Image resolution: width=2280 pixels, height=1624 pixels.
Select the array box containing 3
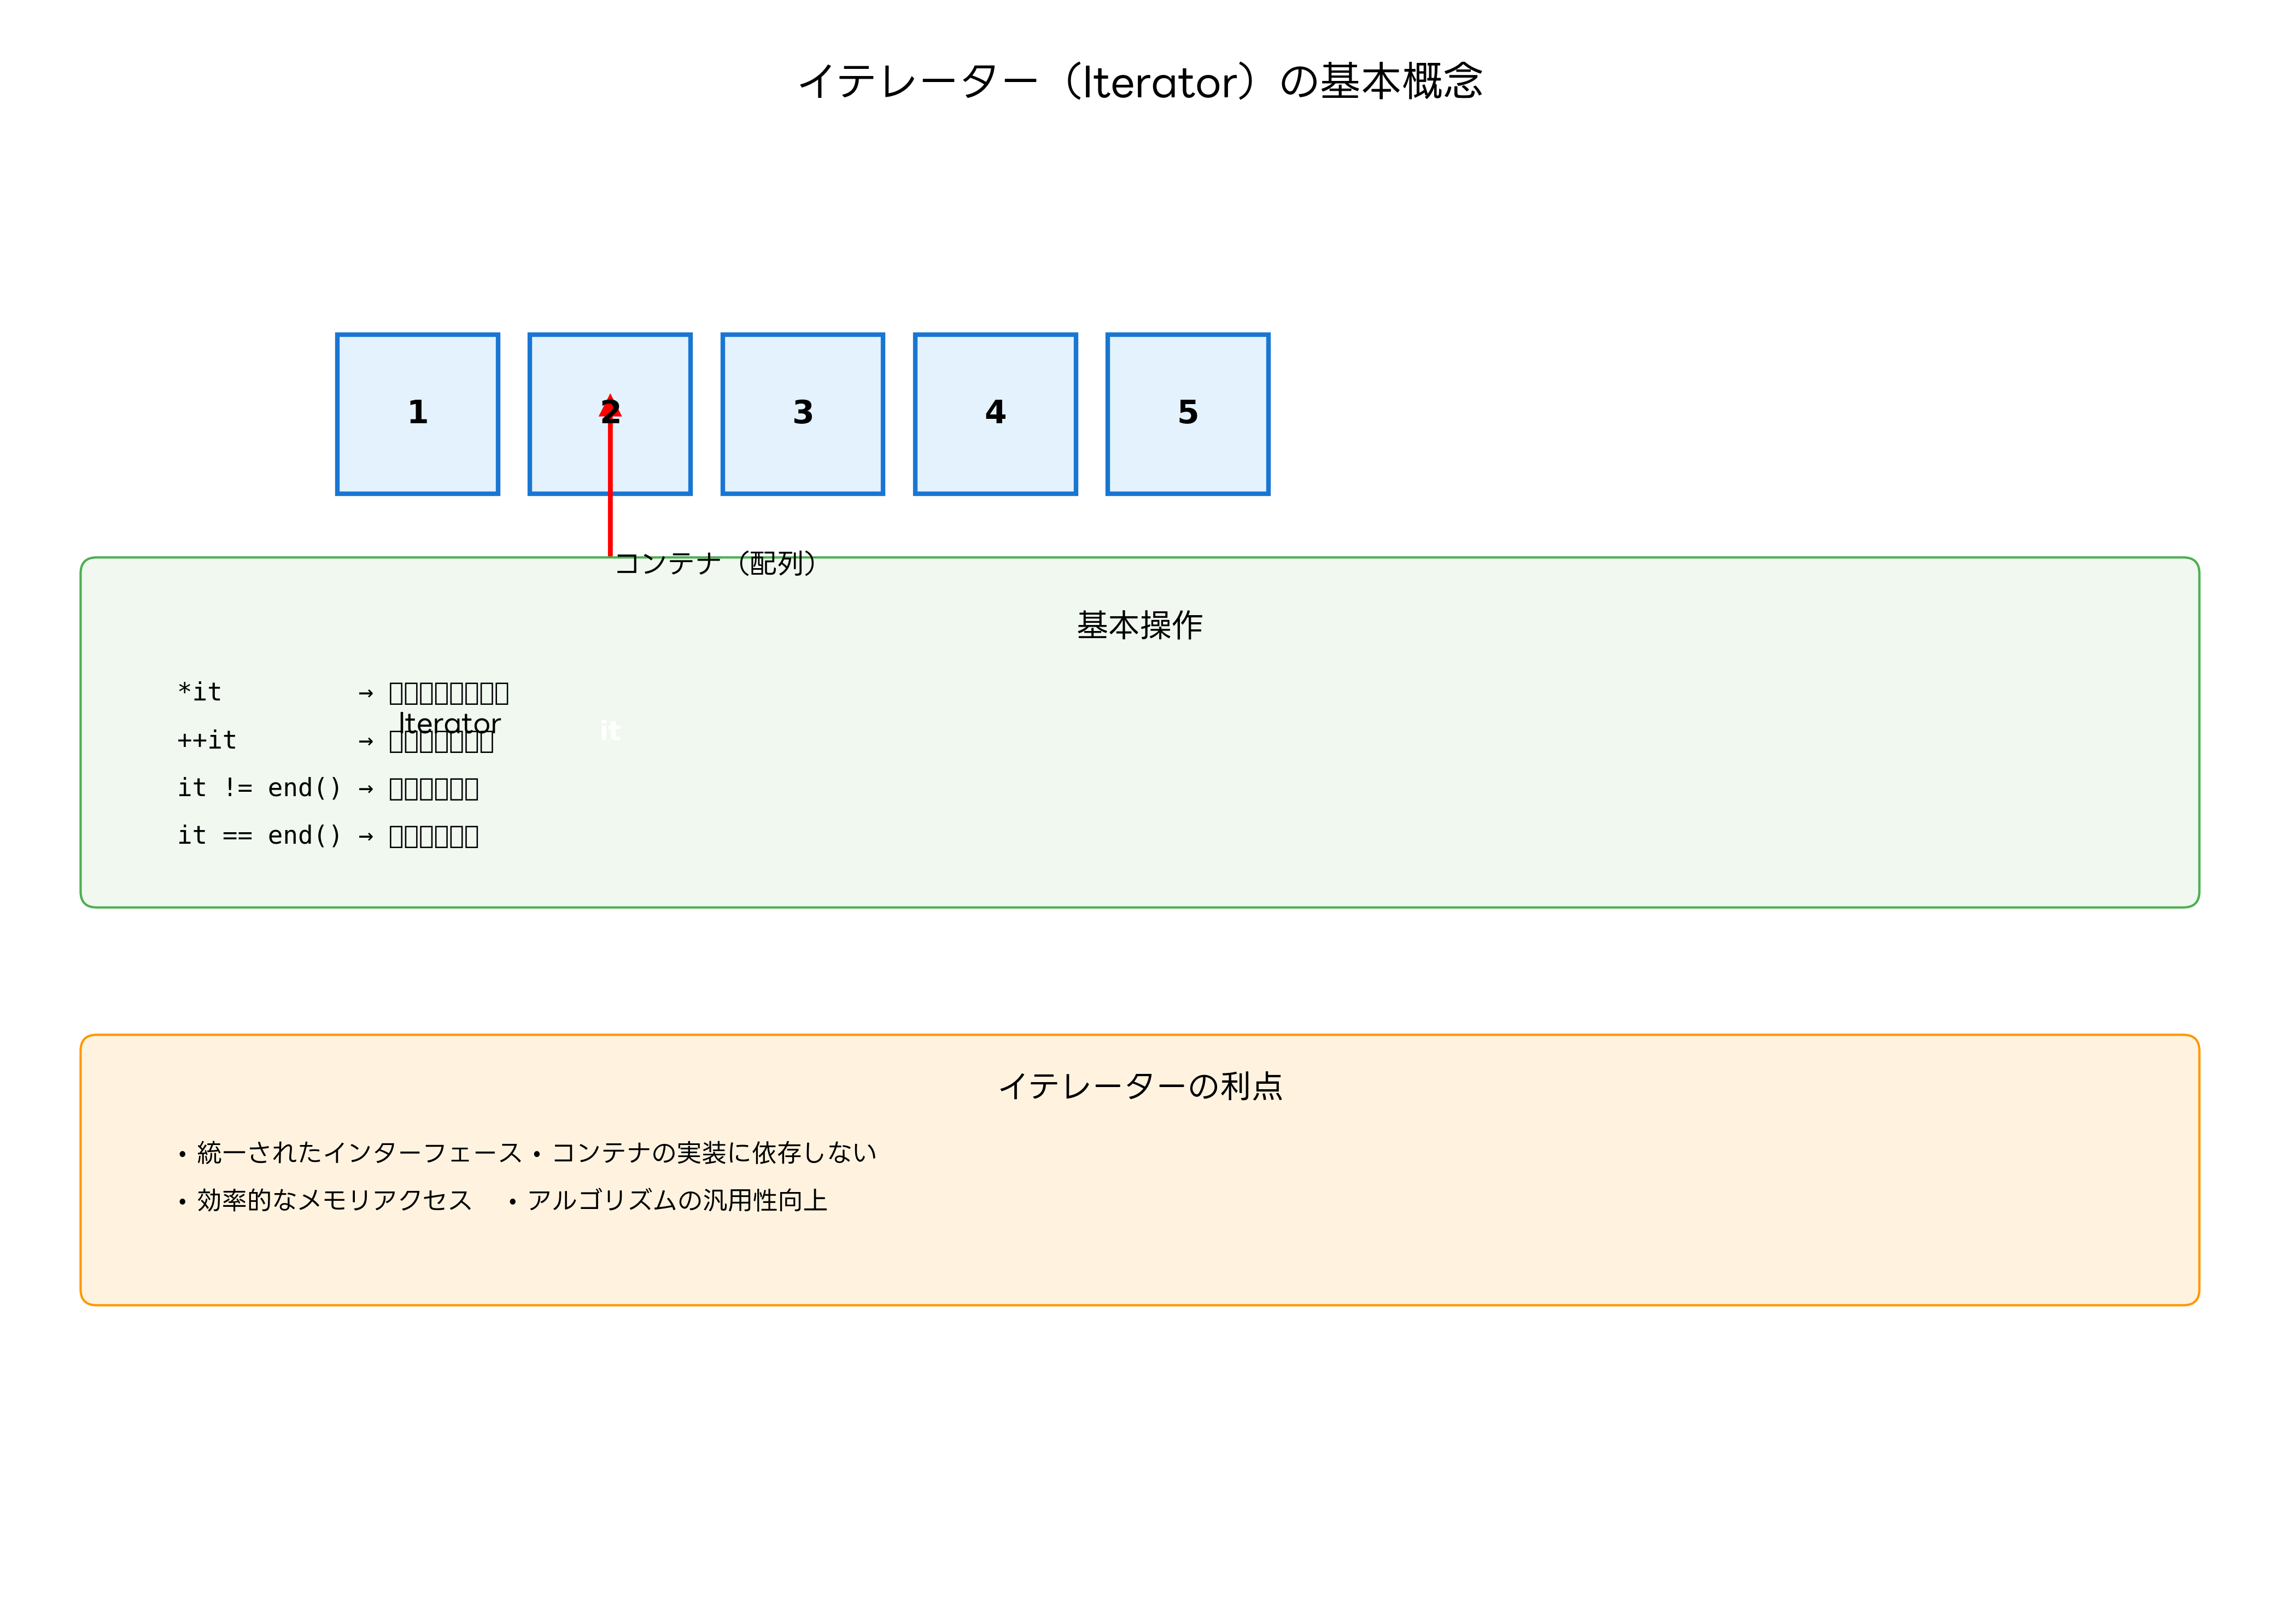(803, 414)
